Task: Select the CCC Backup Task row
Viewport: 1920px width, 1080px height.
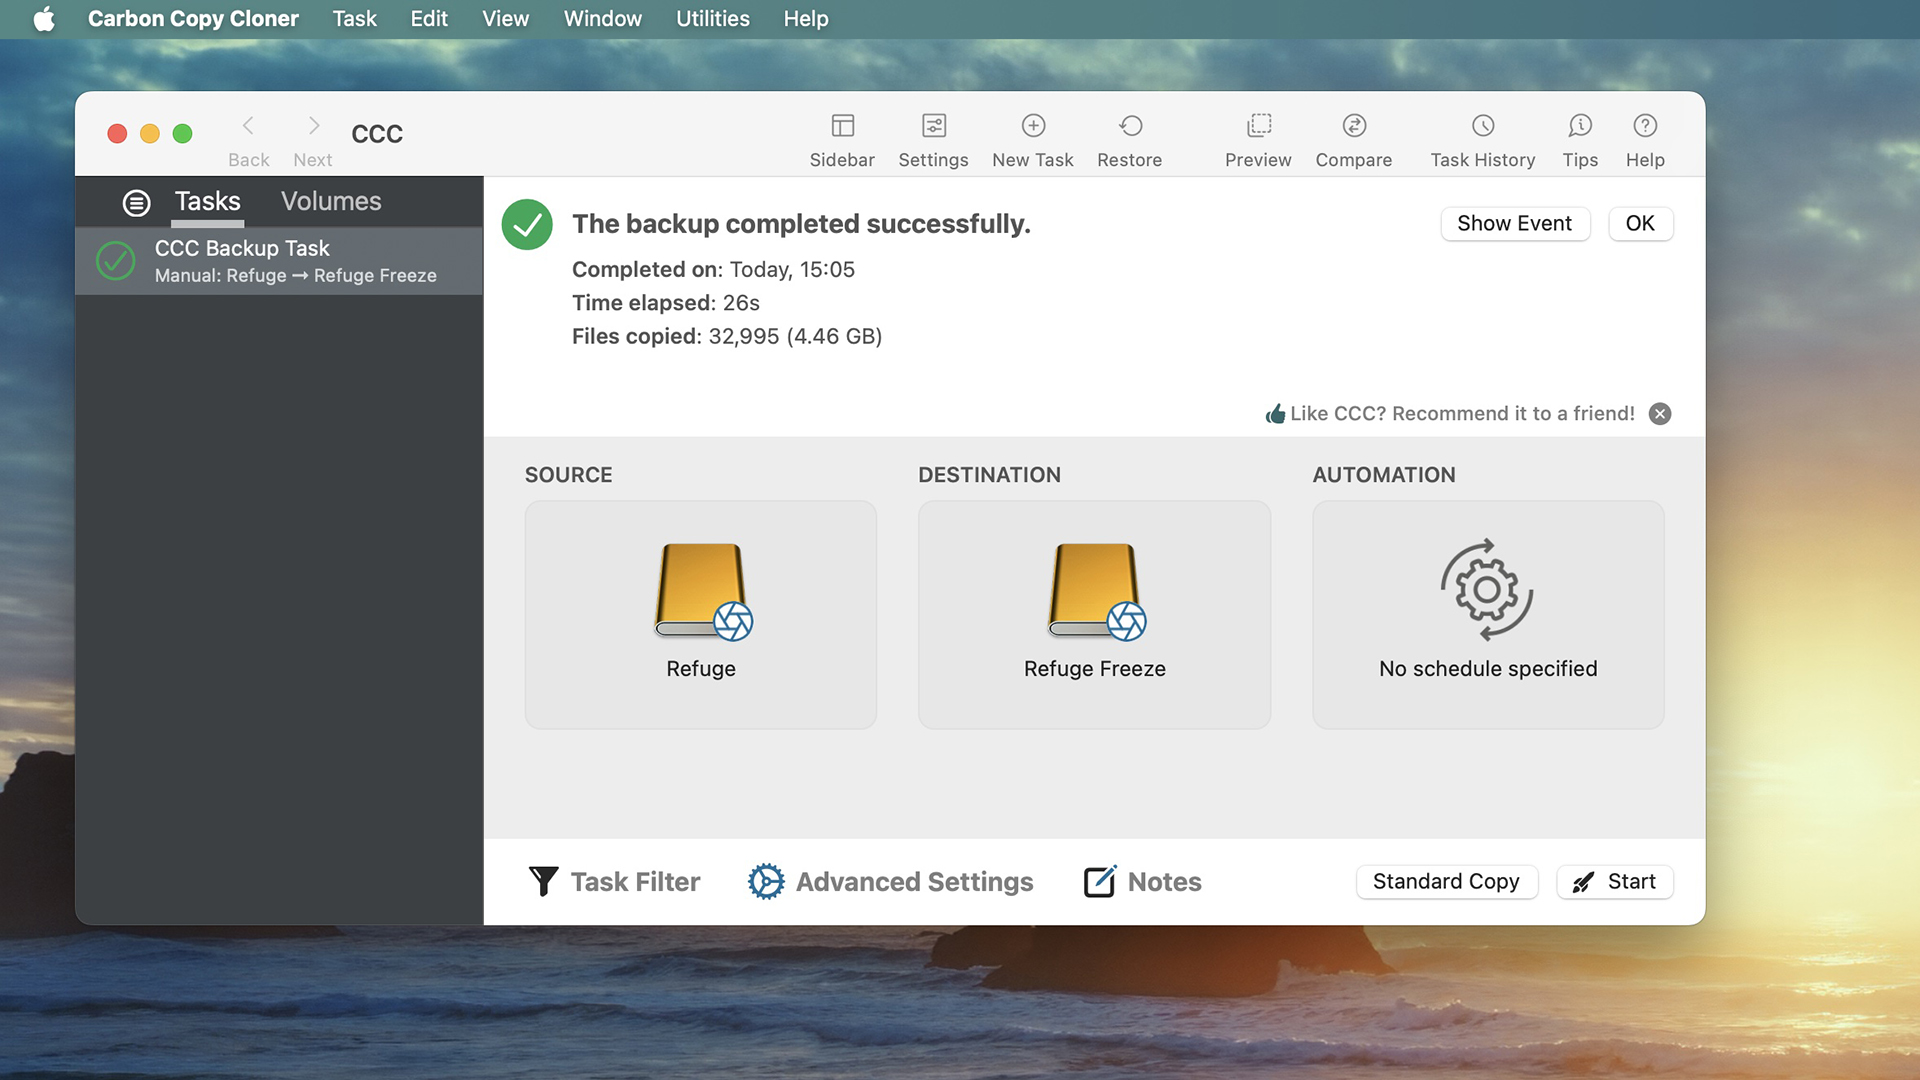Action: (x=279, y=261)
